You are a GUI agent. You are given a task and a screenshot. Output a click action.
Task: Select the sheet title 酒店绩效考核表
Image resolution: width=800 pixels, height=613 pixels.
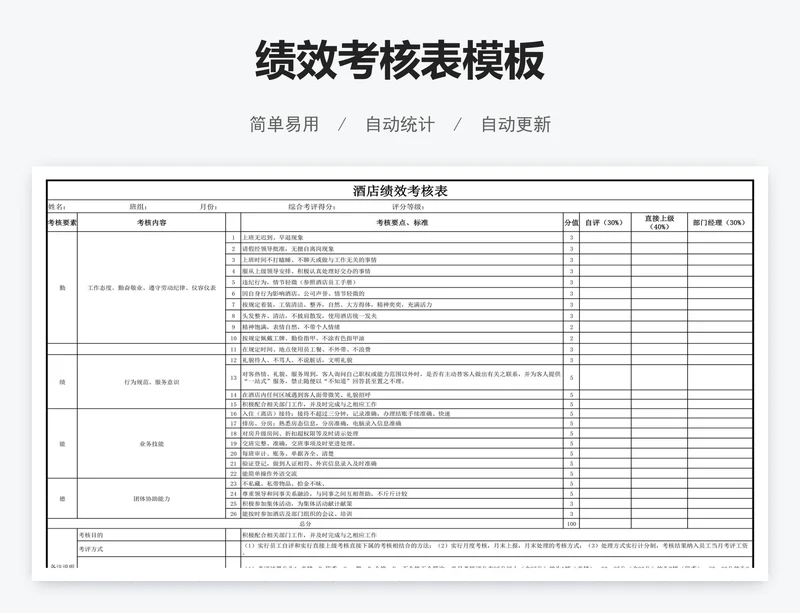pyautogui.click(x=400, y=191)
